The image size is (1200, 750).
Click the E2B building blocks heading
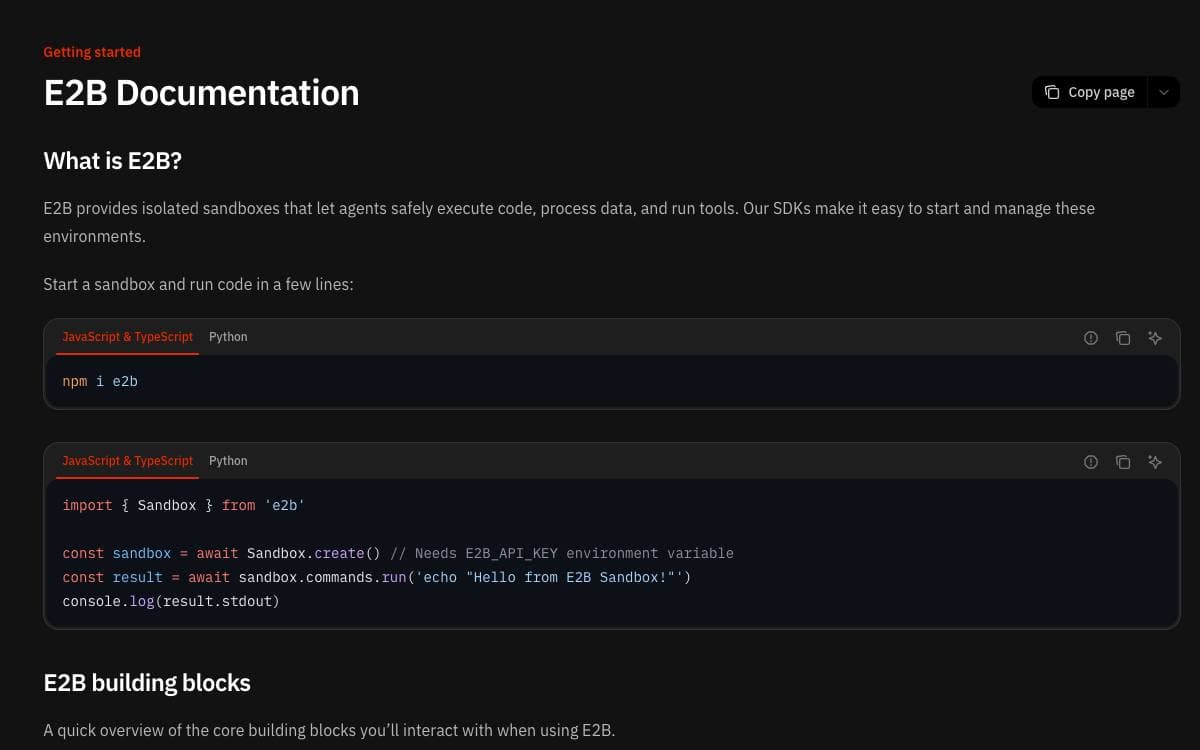pos(147,683)
